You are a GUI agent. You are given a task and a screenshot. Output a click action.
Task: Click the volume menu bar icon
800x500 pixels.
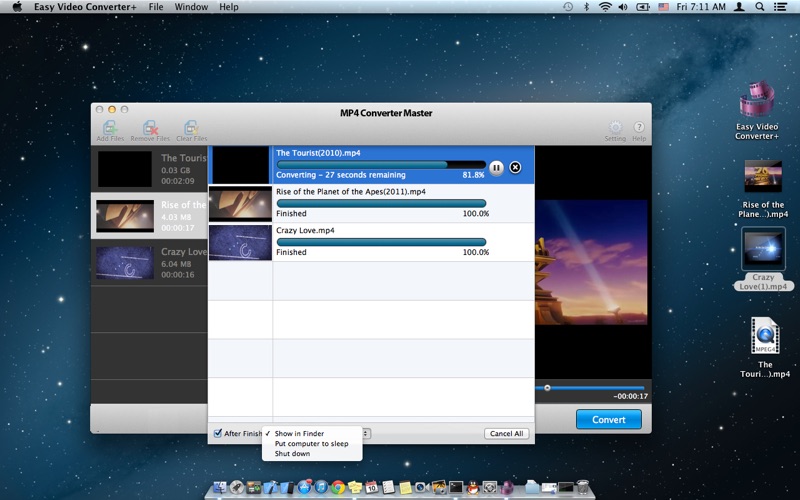tap(623, 7)
